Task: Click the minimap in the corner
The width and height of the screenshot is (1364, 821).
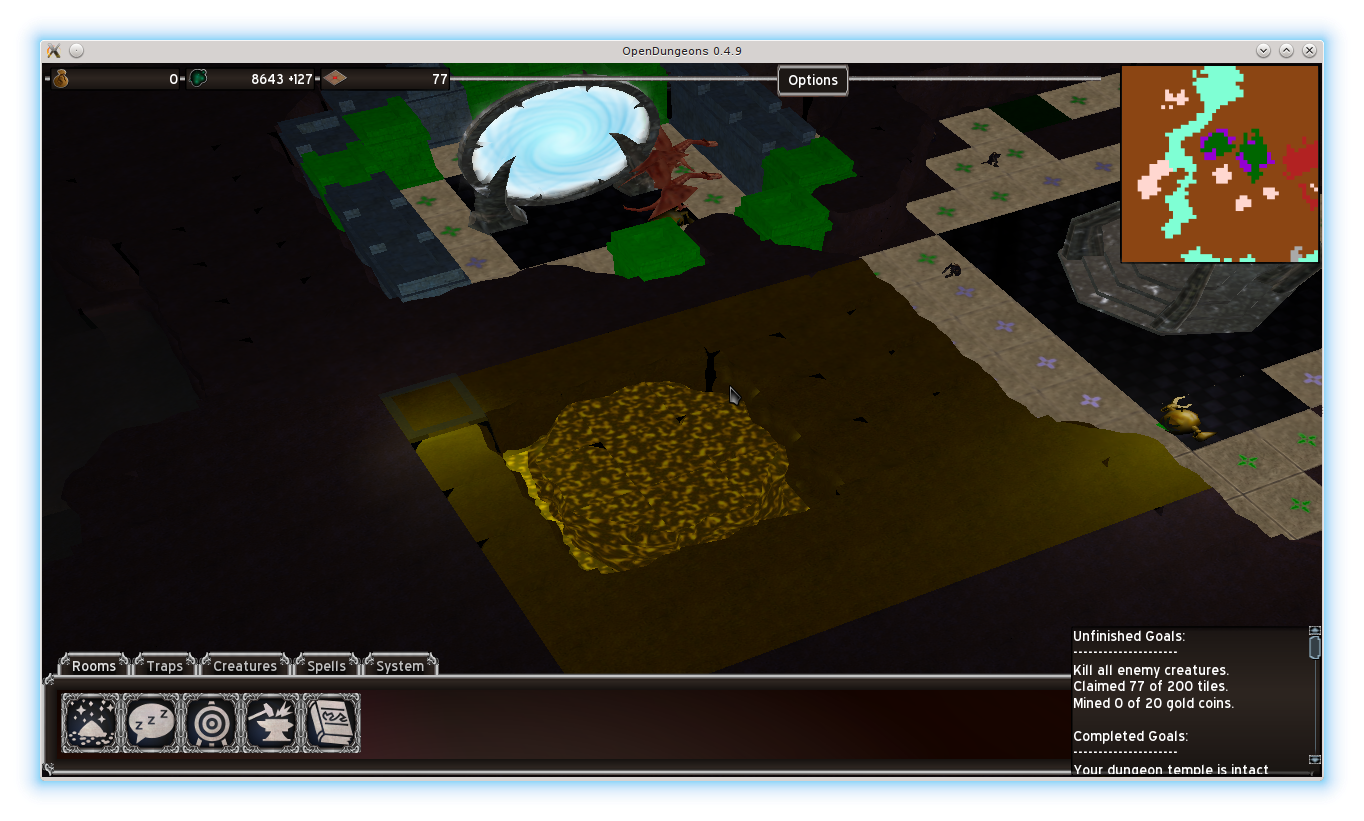Action: pos(1219,164)
